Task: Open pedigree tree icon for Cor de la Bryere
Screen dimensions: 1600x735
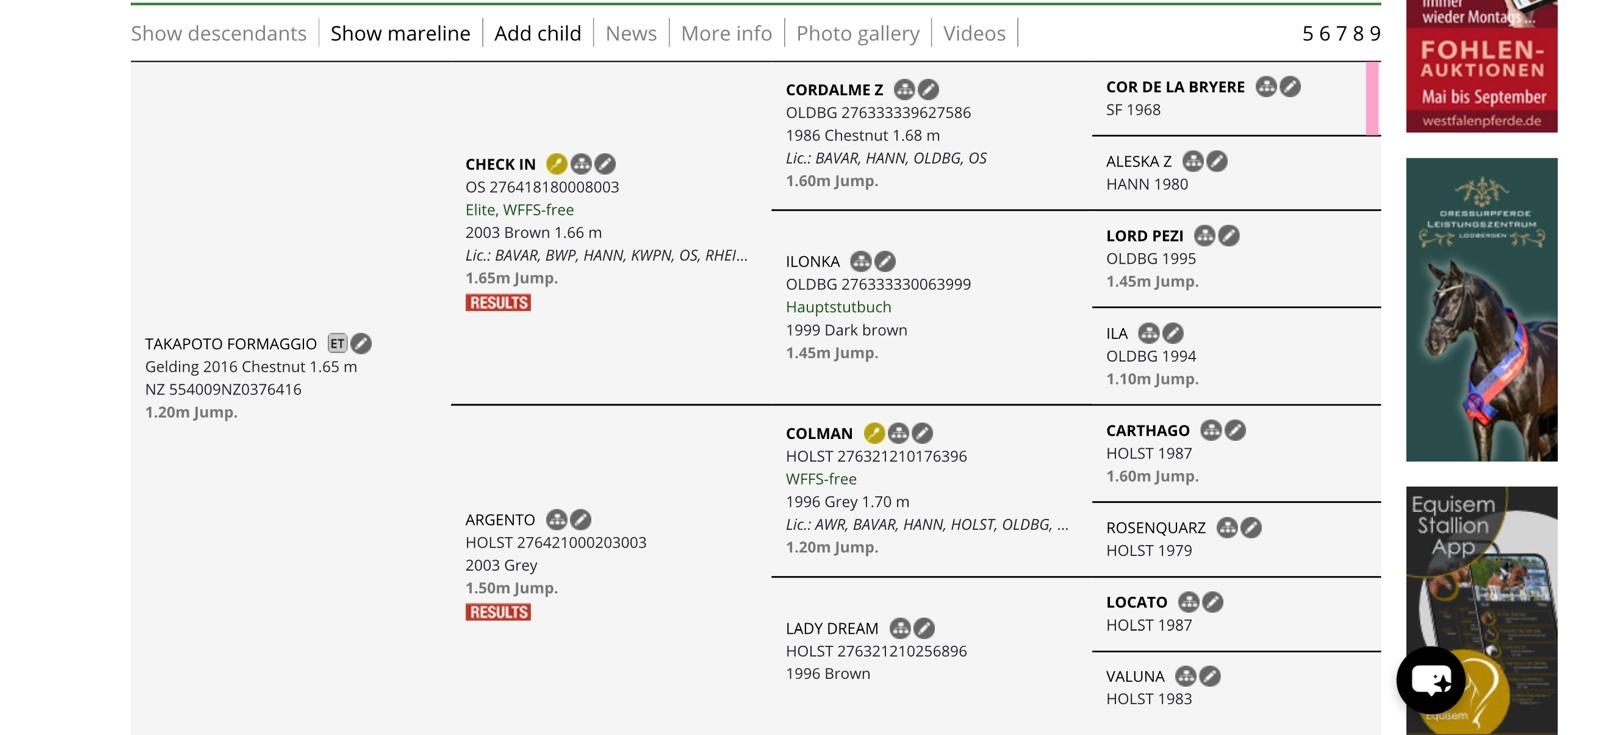Action: (x=1266, y=87)
